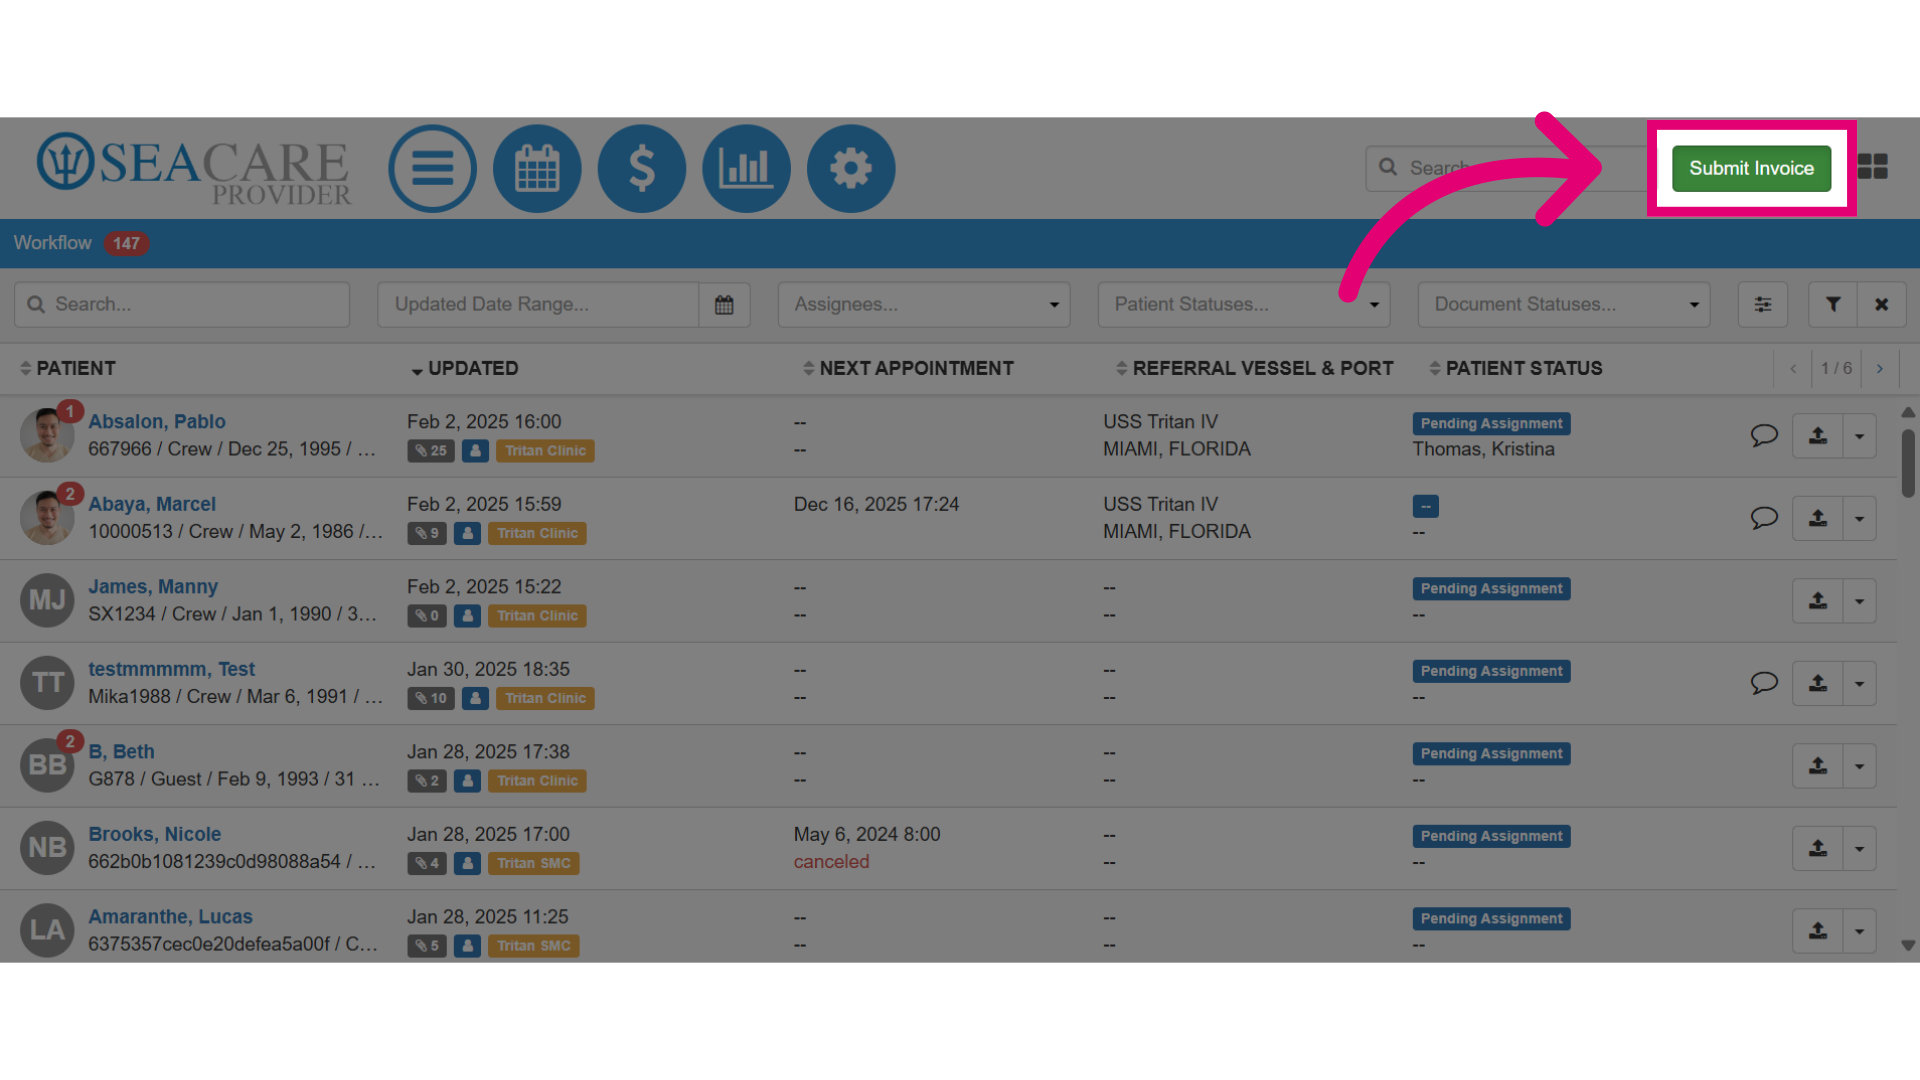This screenshot has height=1080, width=1920.
Task: Sort by PATIENT STATUS column
Action: tap(1516, 368)
